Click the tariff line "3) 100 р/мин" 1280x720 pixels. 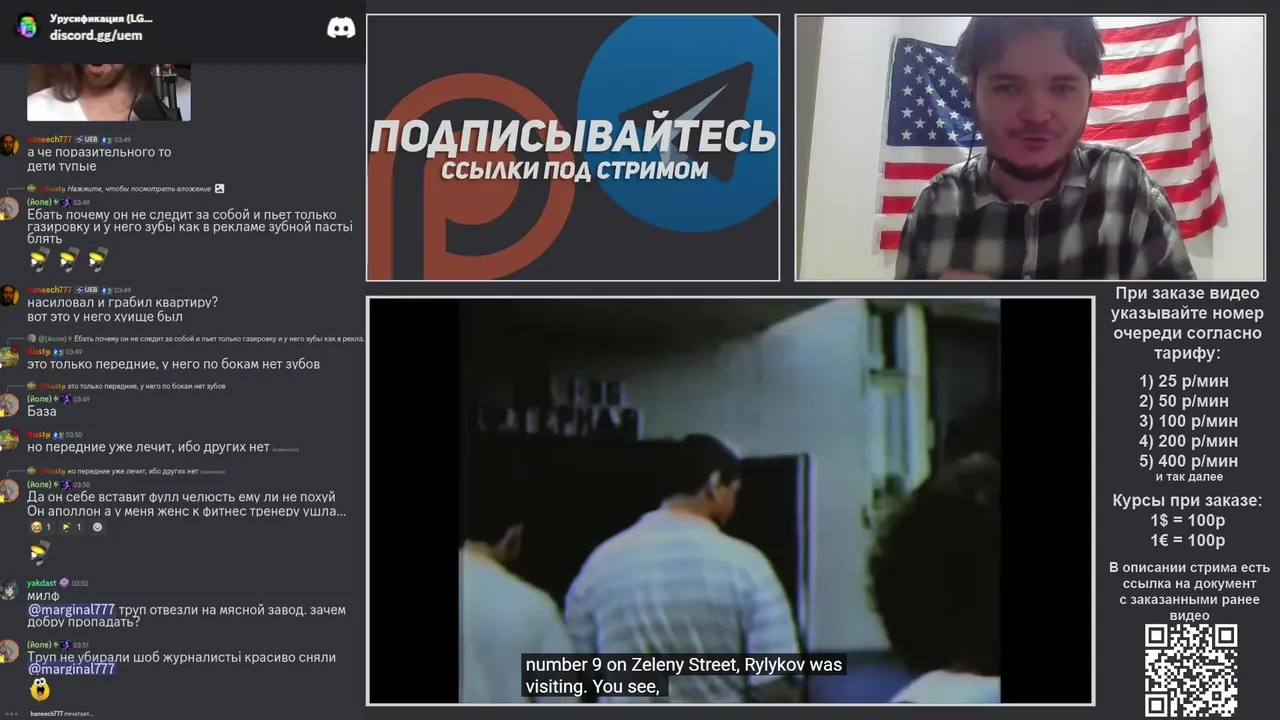click(x=1188, y=421)
